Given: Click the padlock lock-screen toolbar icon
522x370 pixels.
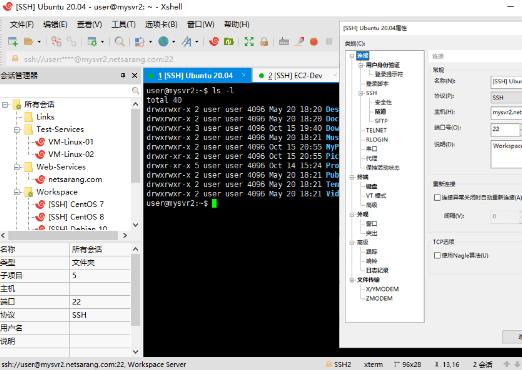Looking at the screenshot, I should pyautogui.click(x=264, y=42).
